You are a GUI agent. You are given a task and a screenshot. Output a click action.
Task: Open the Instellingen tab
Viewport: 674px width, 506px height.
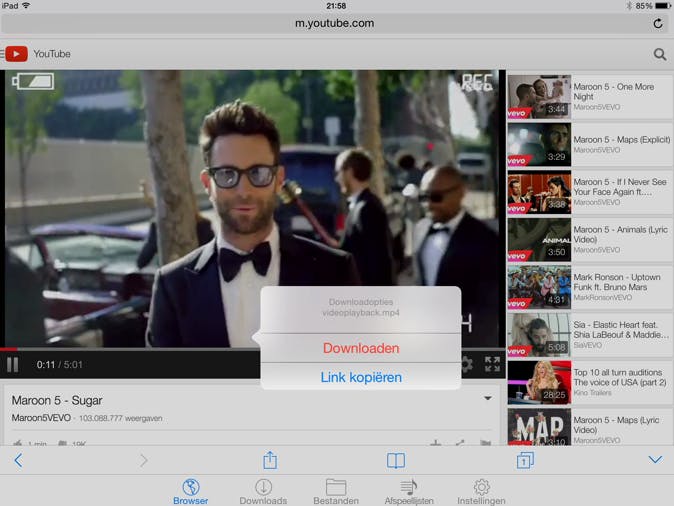(481, 492)
